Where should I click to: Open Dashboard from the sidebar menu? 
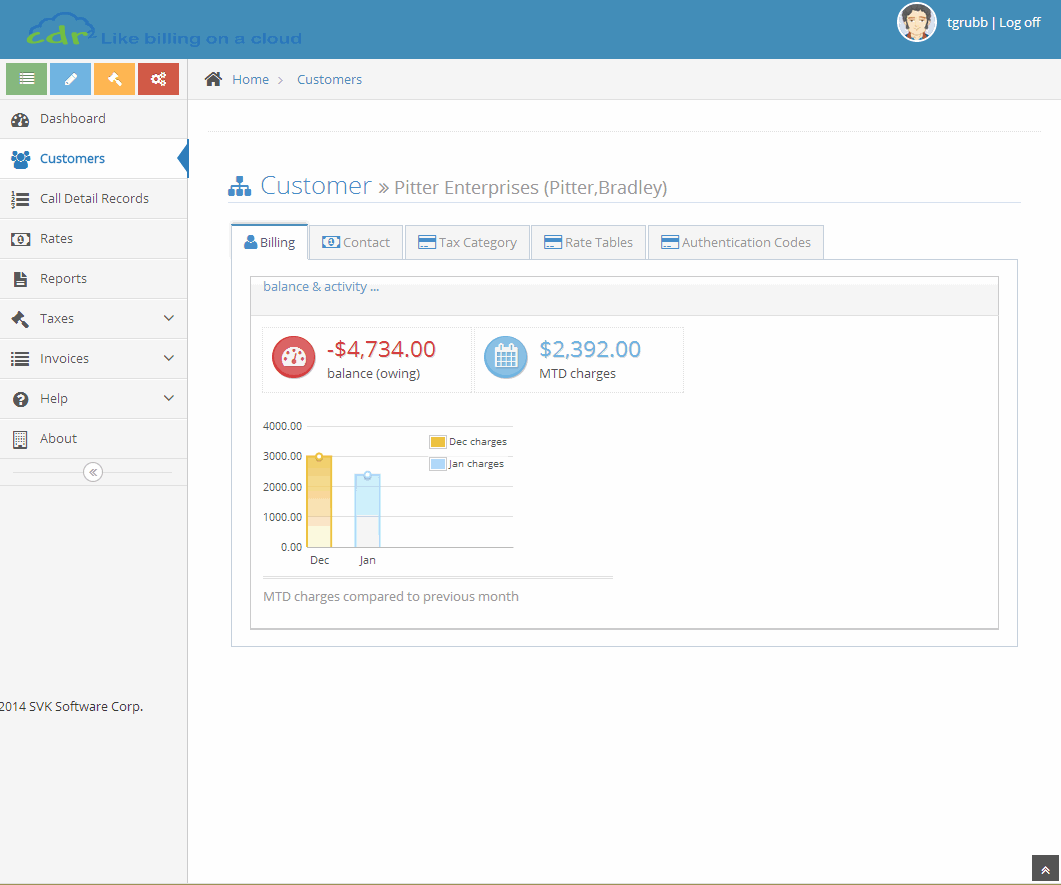[x=93, y=119]
